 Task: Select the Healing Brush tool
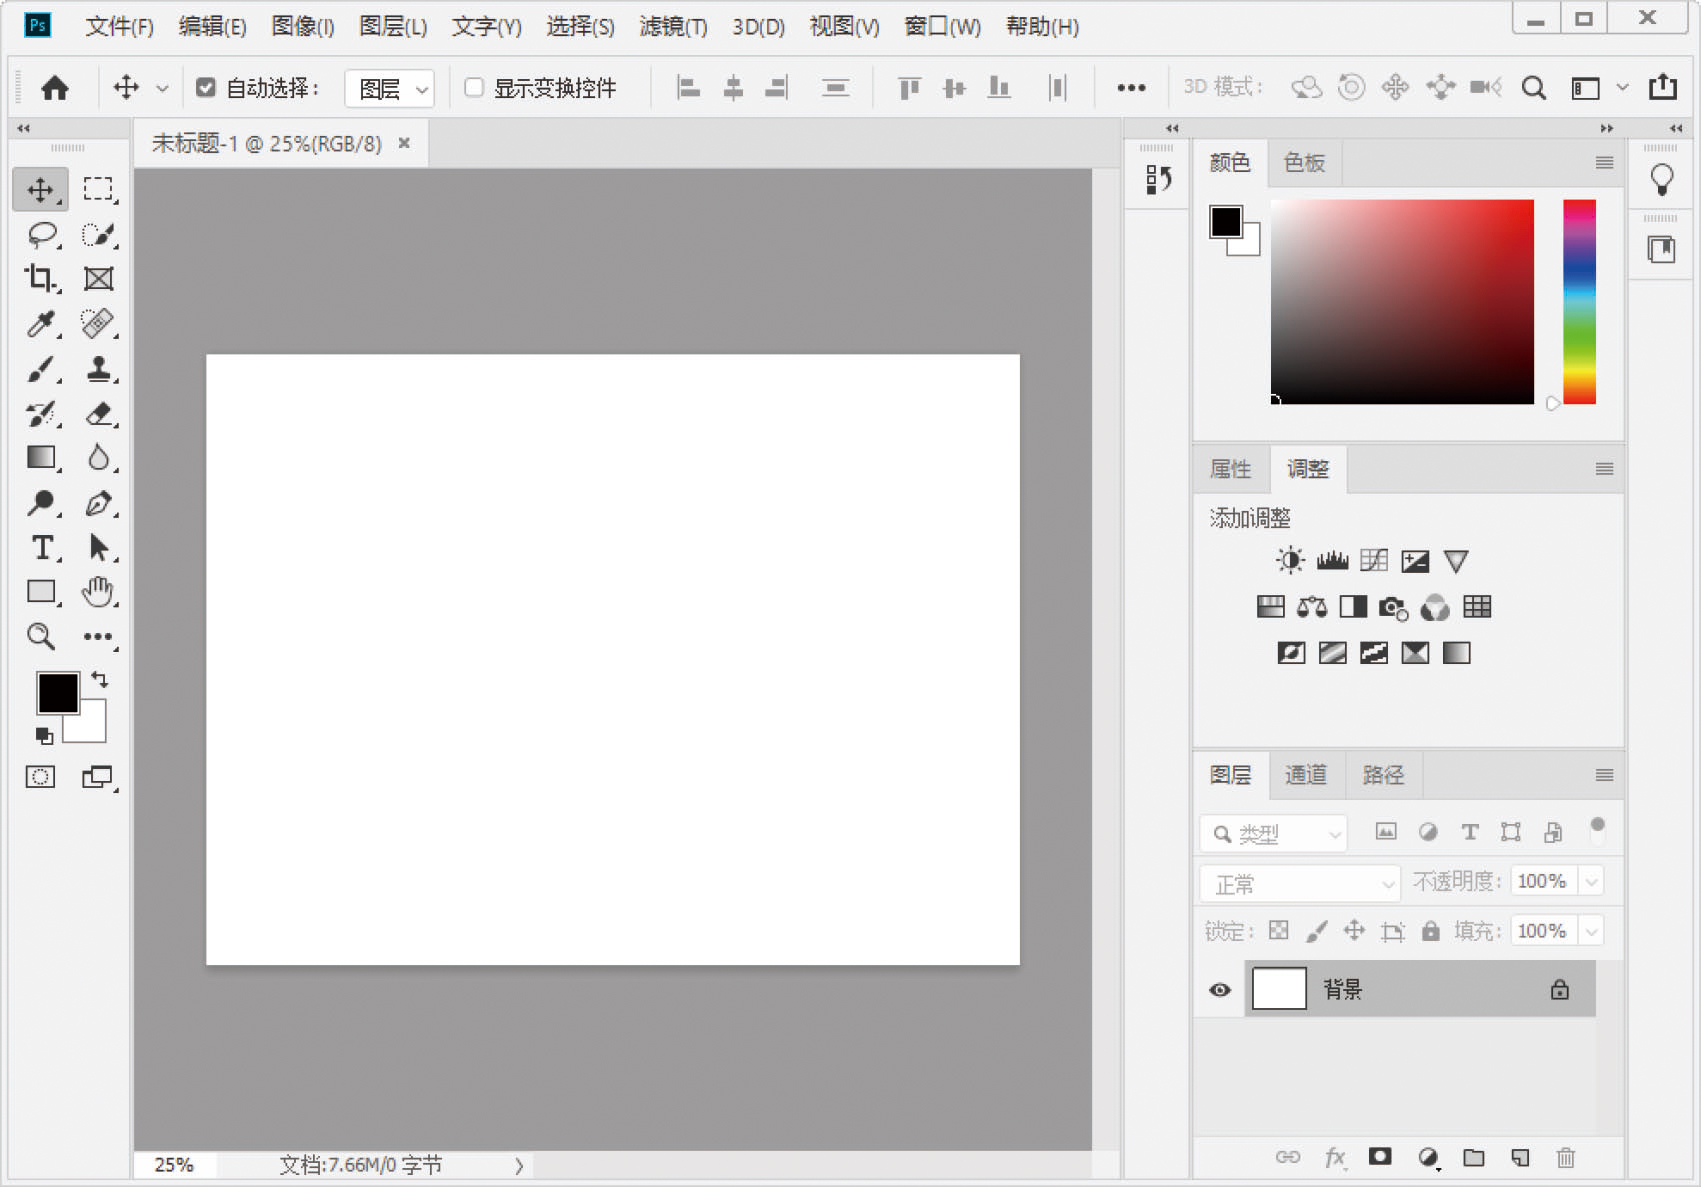(98, 323)
